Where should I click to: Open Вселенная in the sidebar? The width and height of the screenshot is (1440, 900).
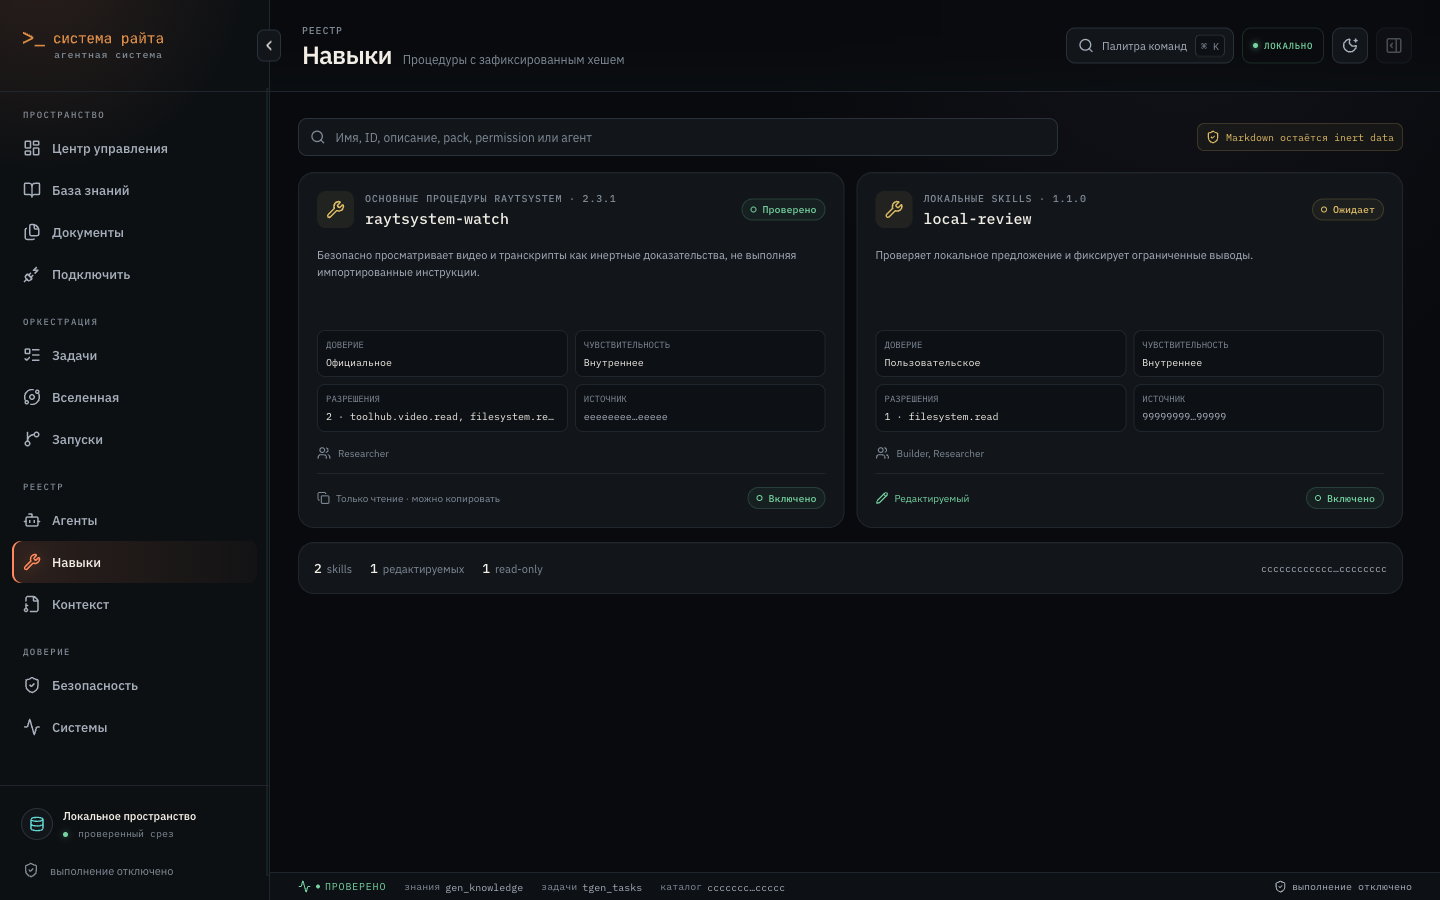pos(134,397)
